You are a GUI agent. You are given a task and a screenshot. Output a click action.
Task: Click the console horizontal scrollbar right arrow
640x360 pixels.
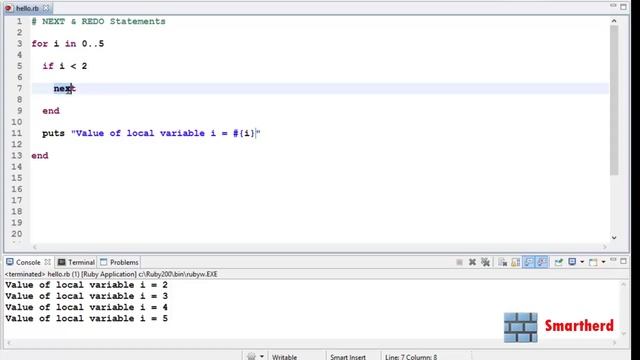tap(614, 343)
